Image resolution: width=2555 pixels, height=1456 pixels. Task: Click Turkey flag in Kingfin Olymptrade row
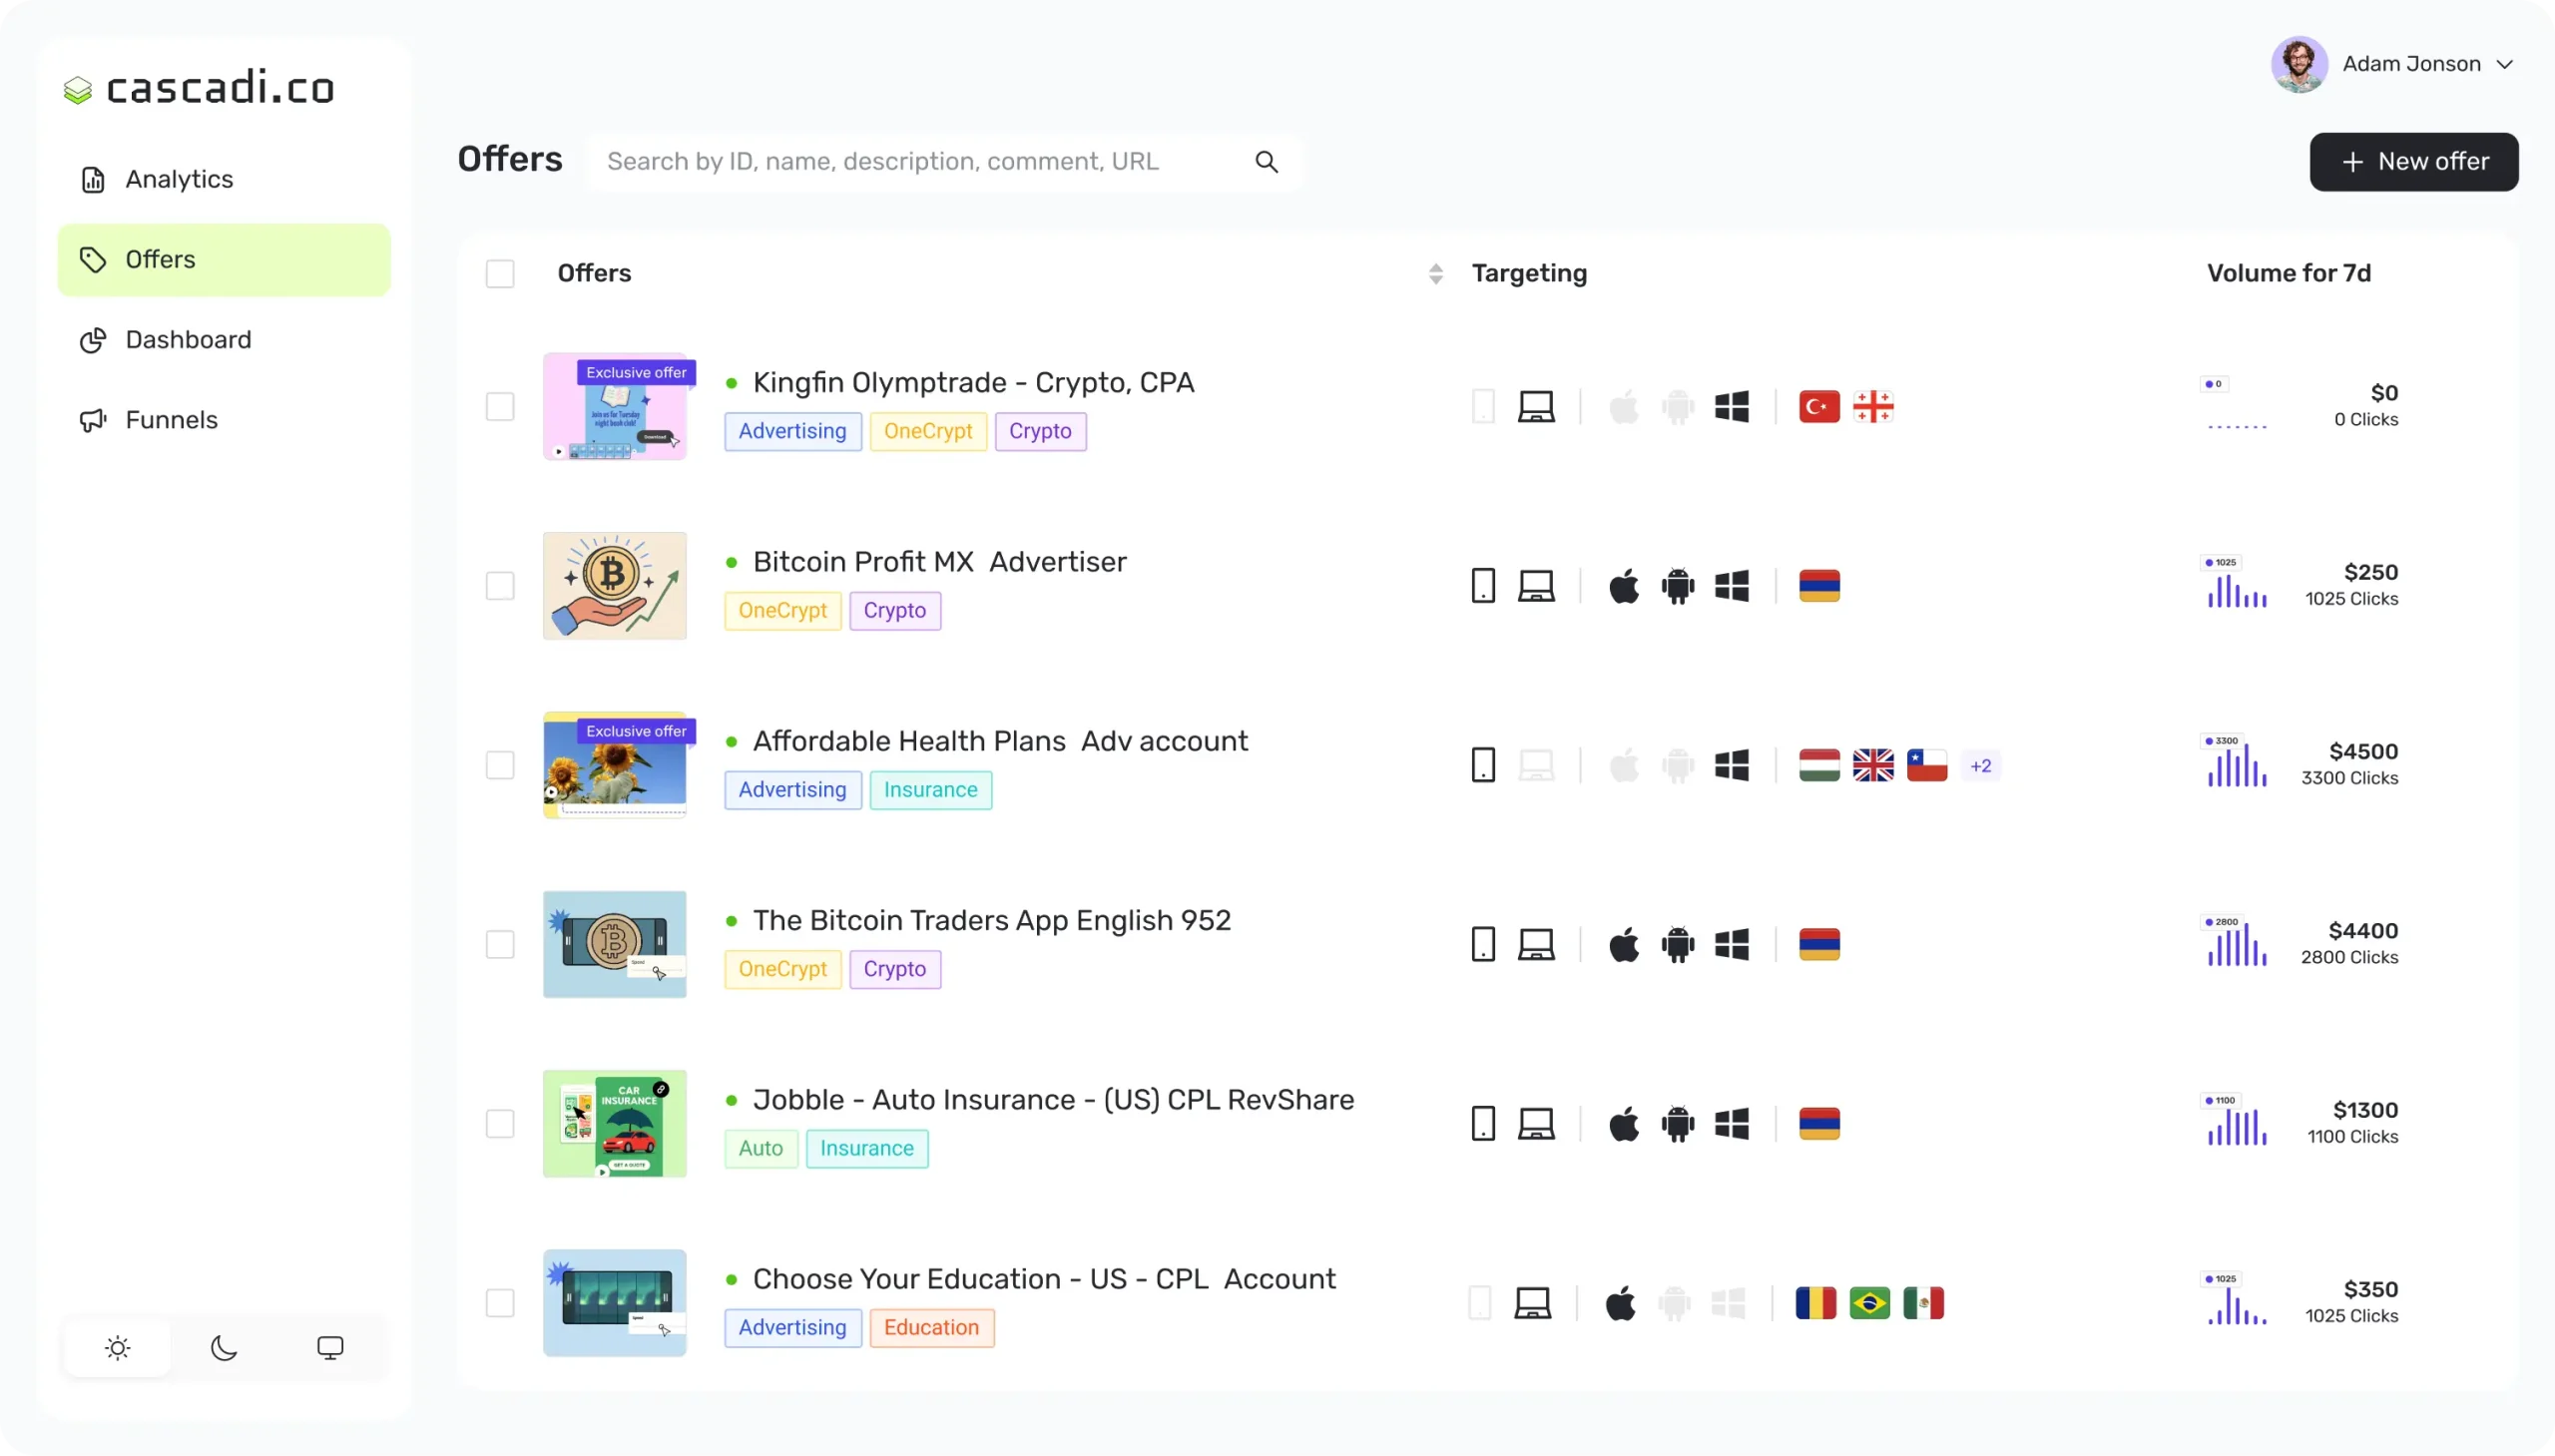pos(1819,407)
